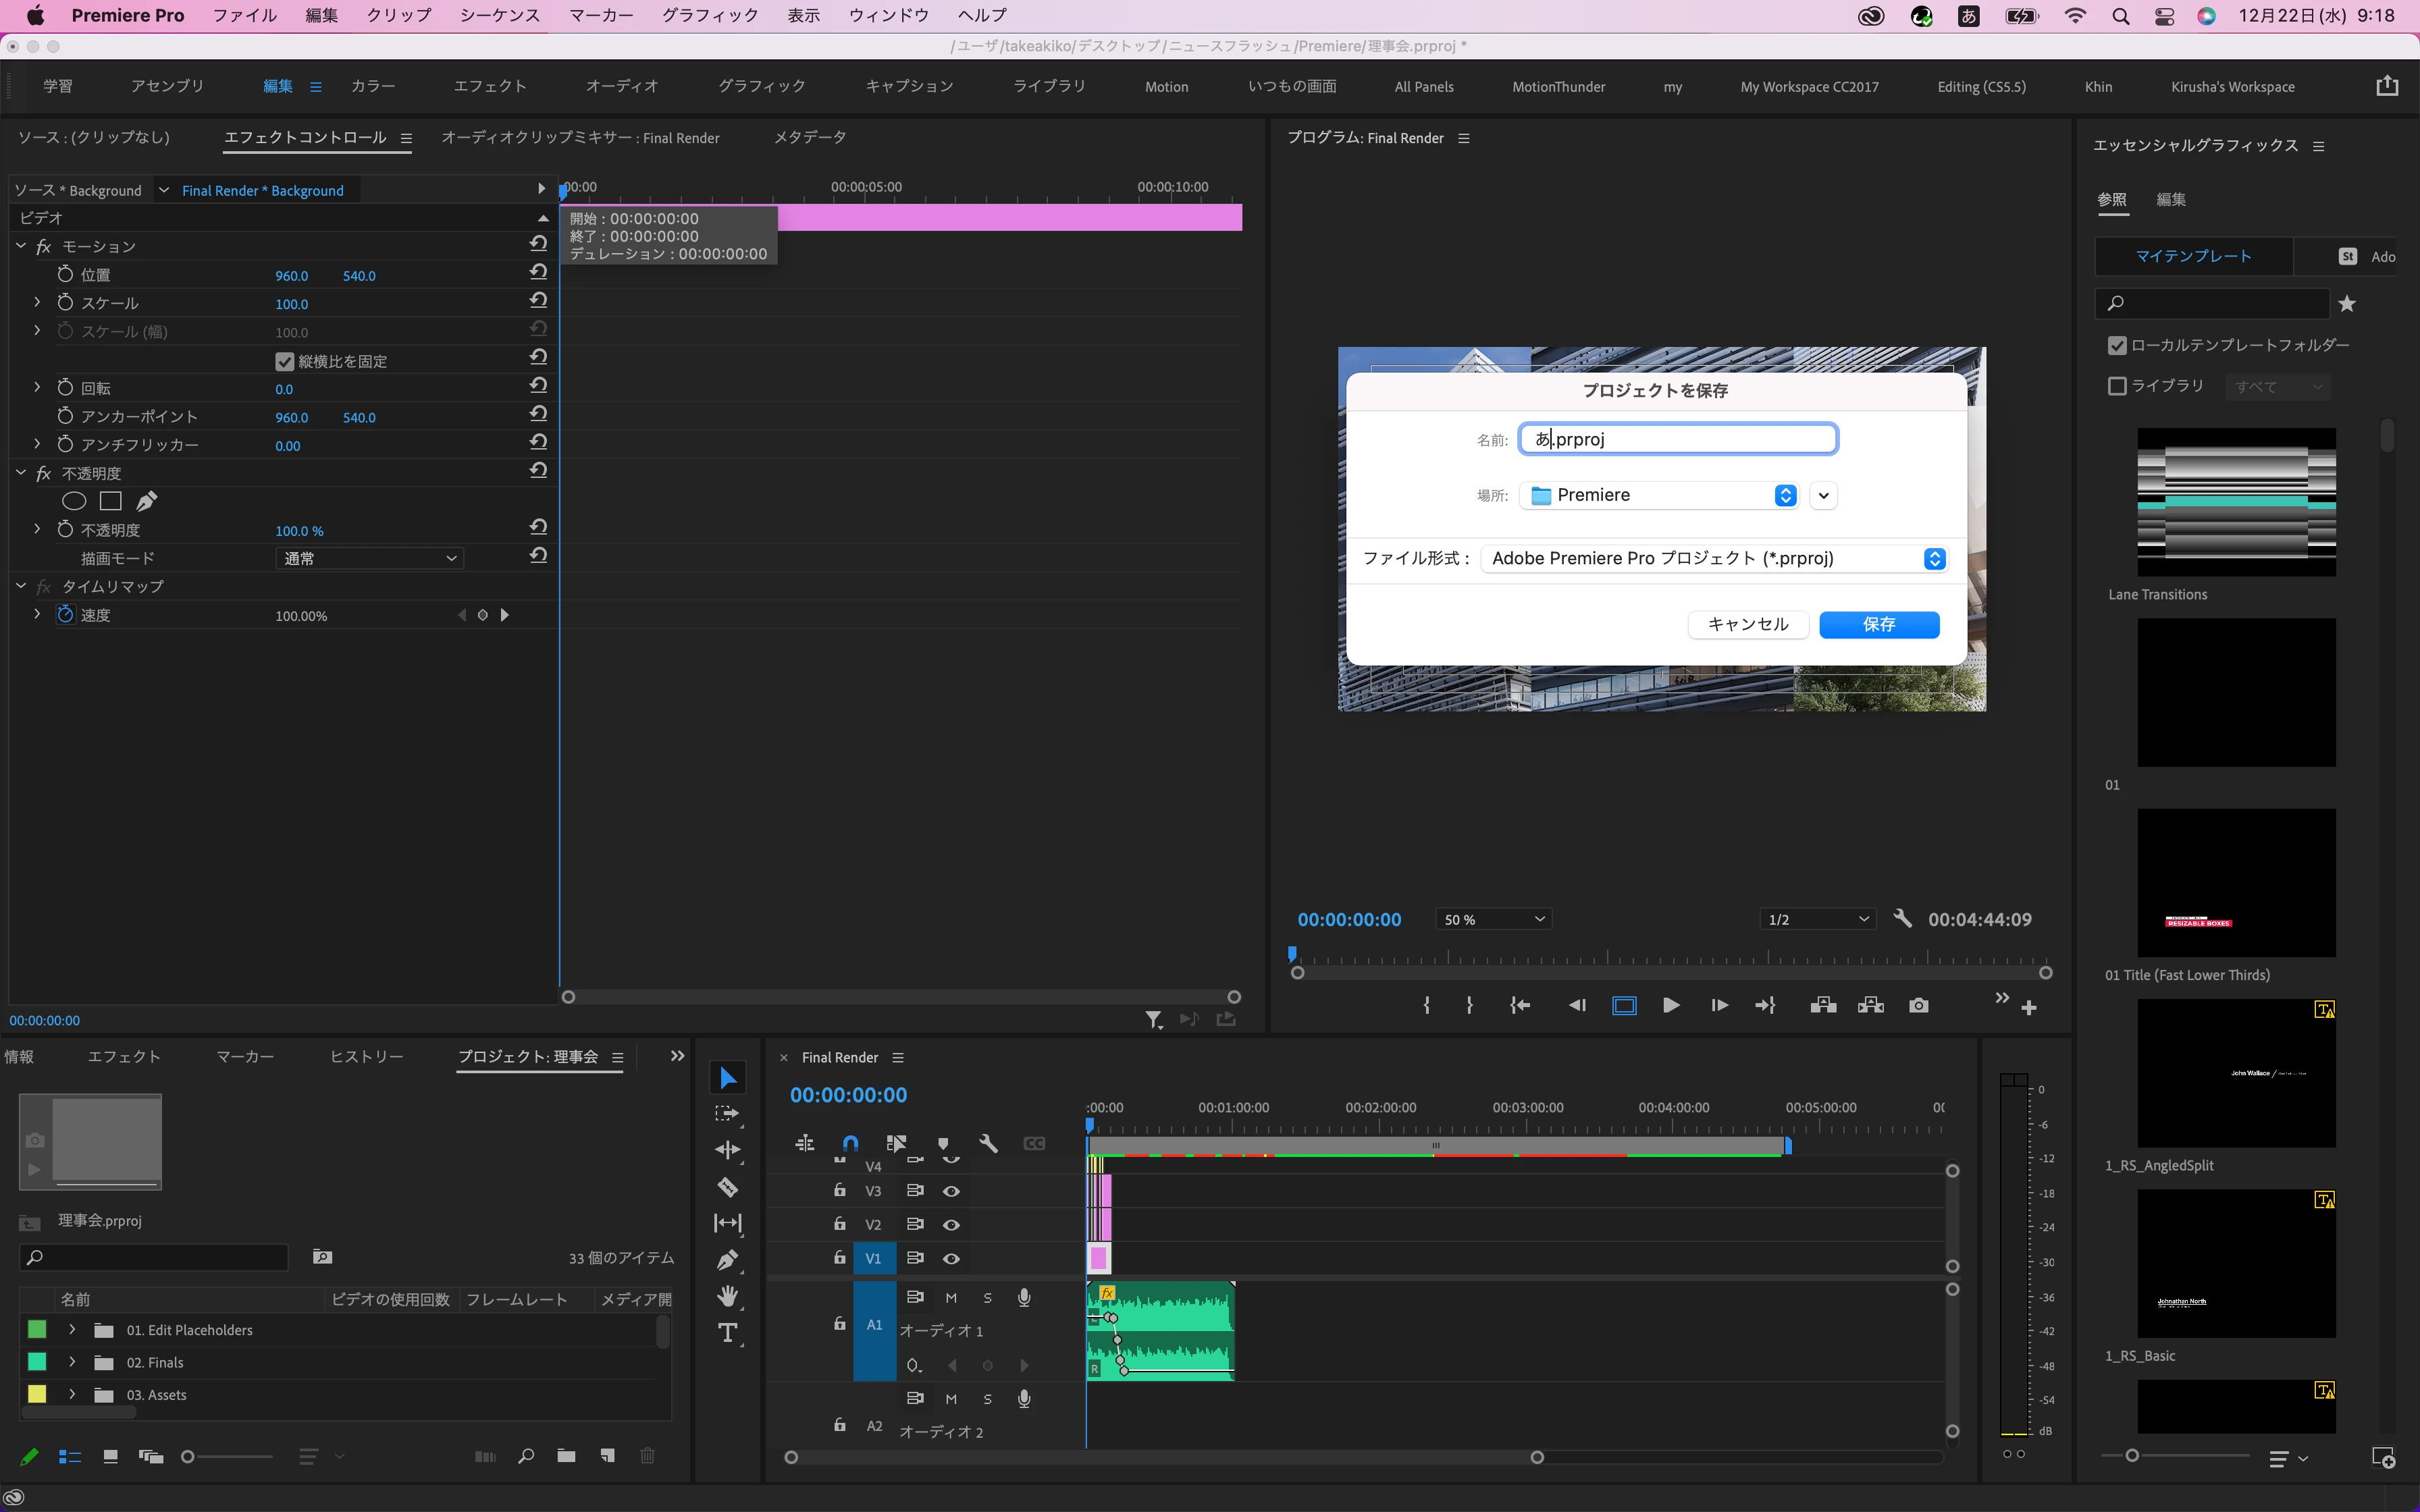
Task: Toggle timeline snap magnet icon
Action: [850, 1143]
